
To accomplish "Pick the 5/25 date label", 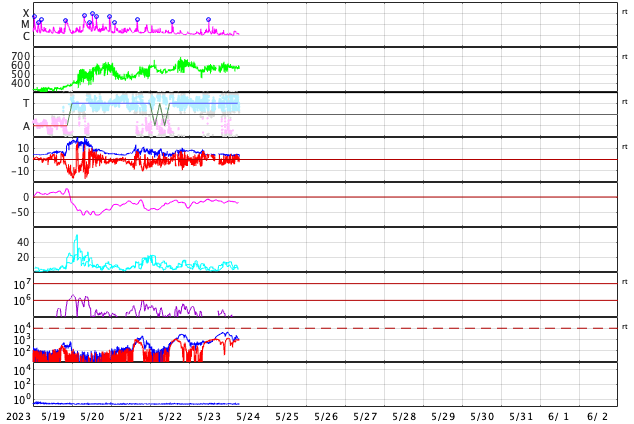I will [x=287, y=416].
